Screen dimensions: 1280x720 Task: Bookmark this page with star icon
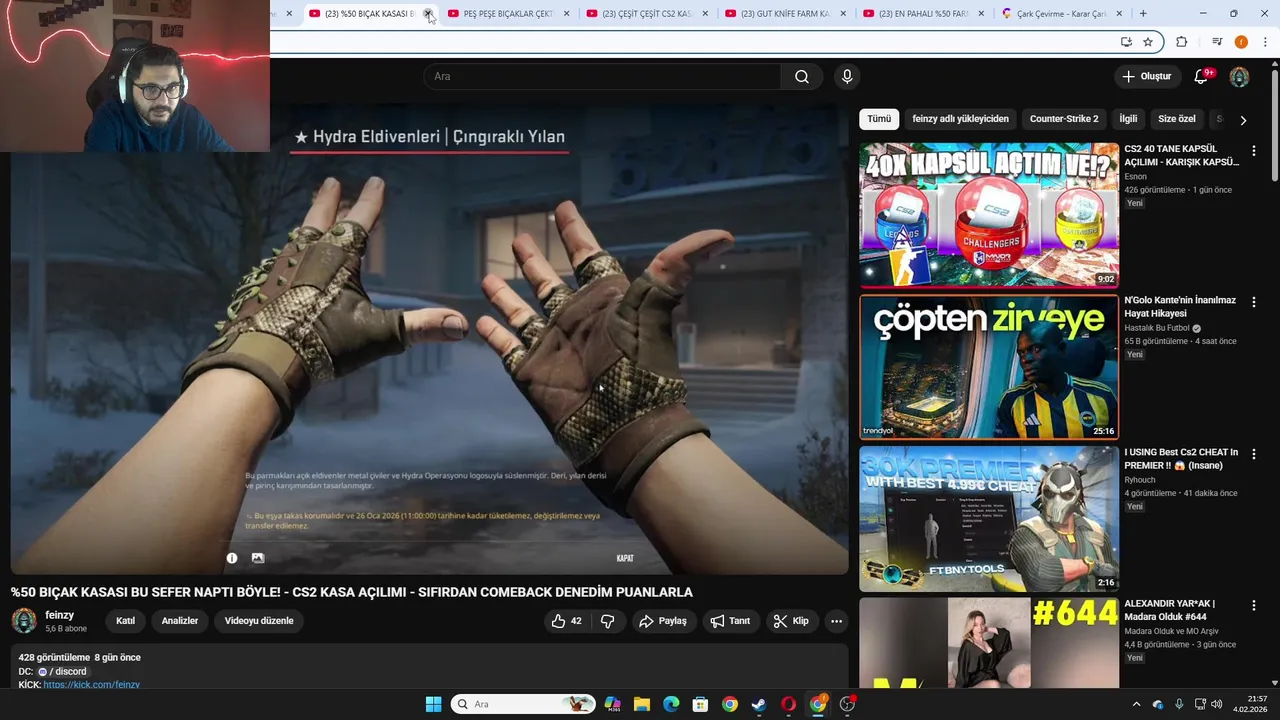[1148, 42]
